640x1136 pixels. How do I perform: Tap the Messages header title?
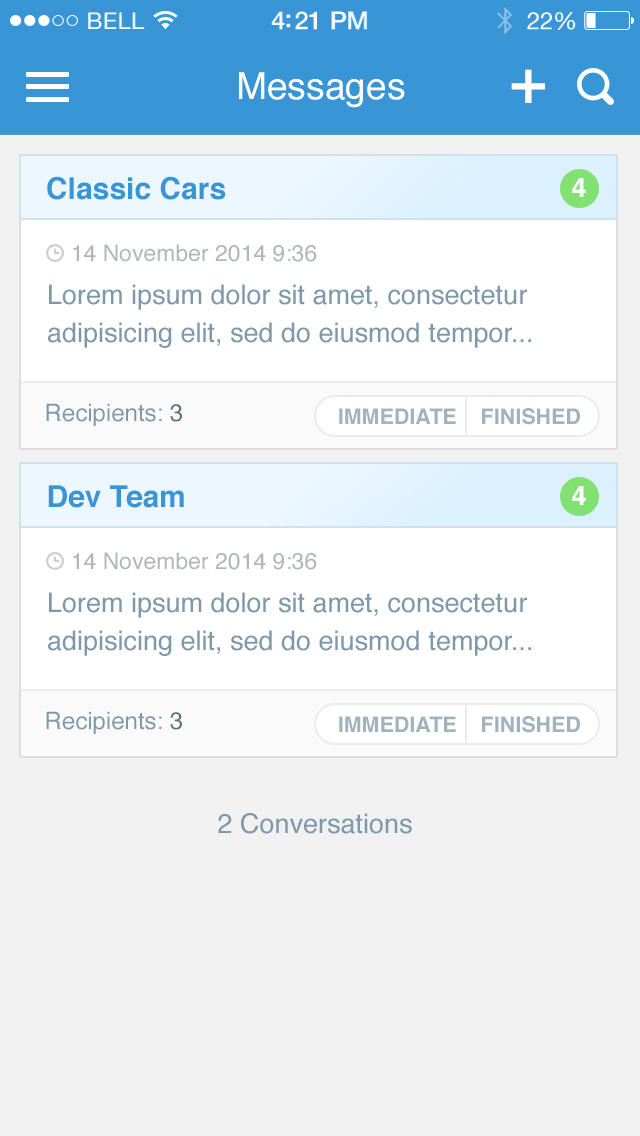[321, 87]
